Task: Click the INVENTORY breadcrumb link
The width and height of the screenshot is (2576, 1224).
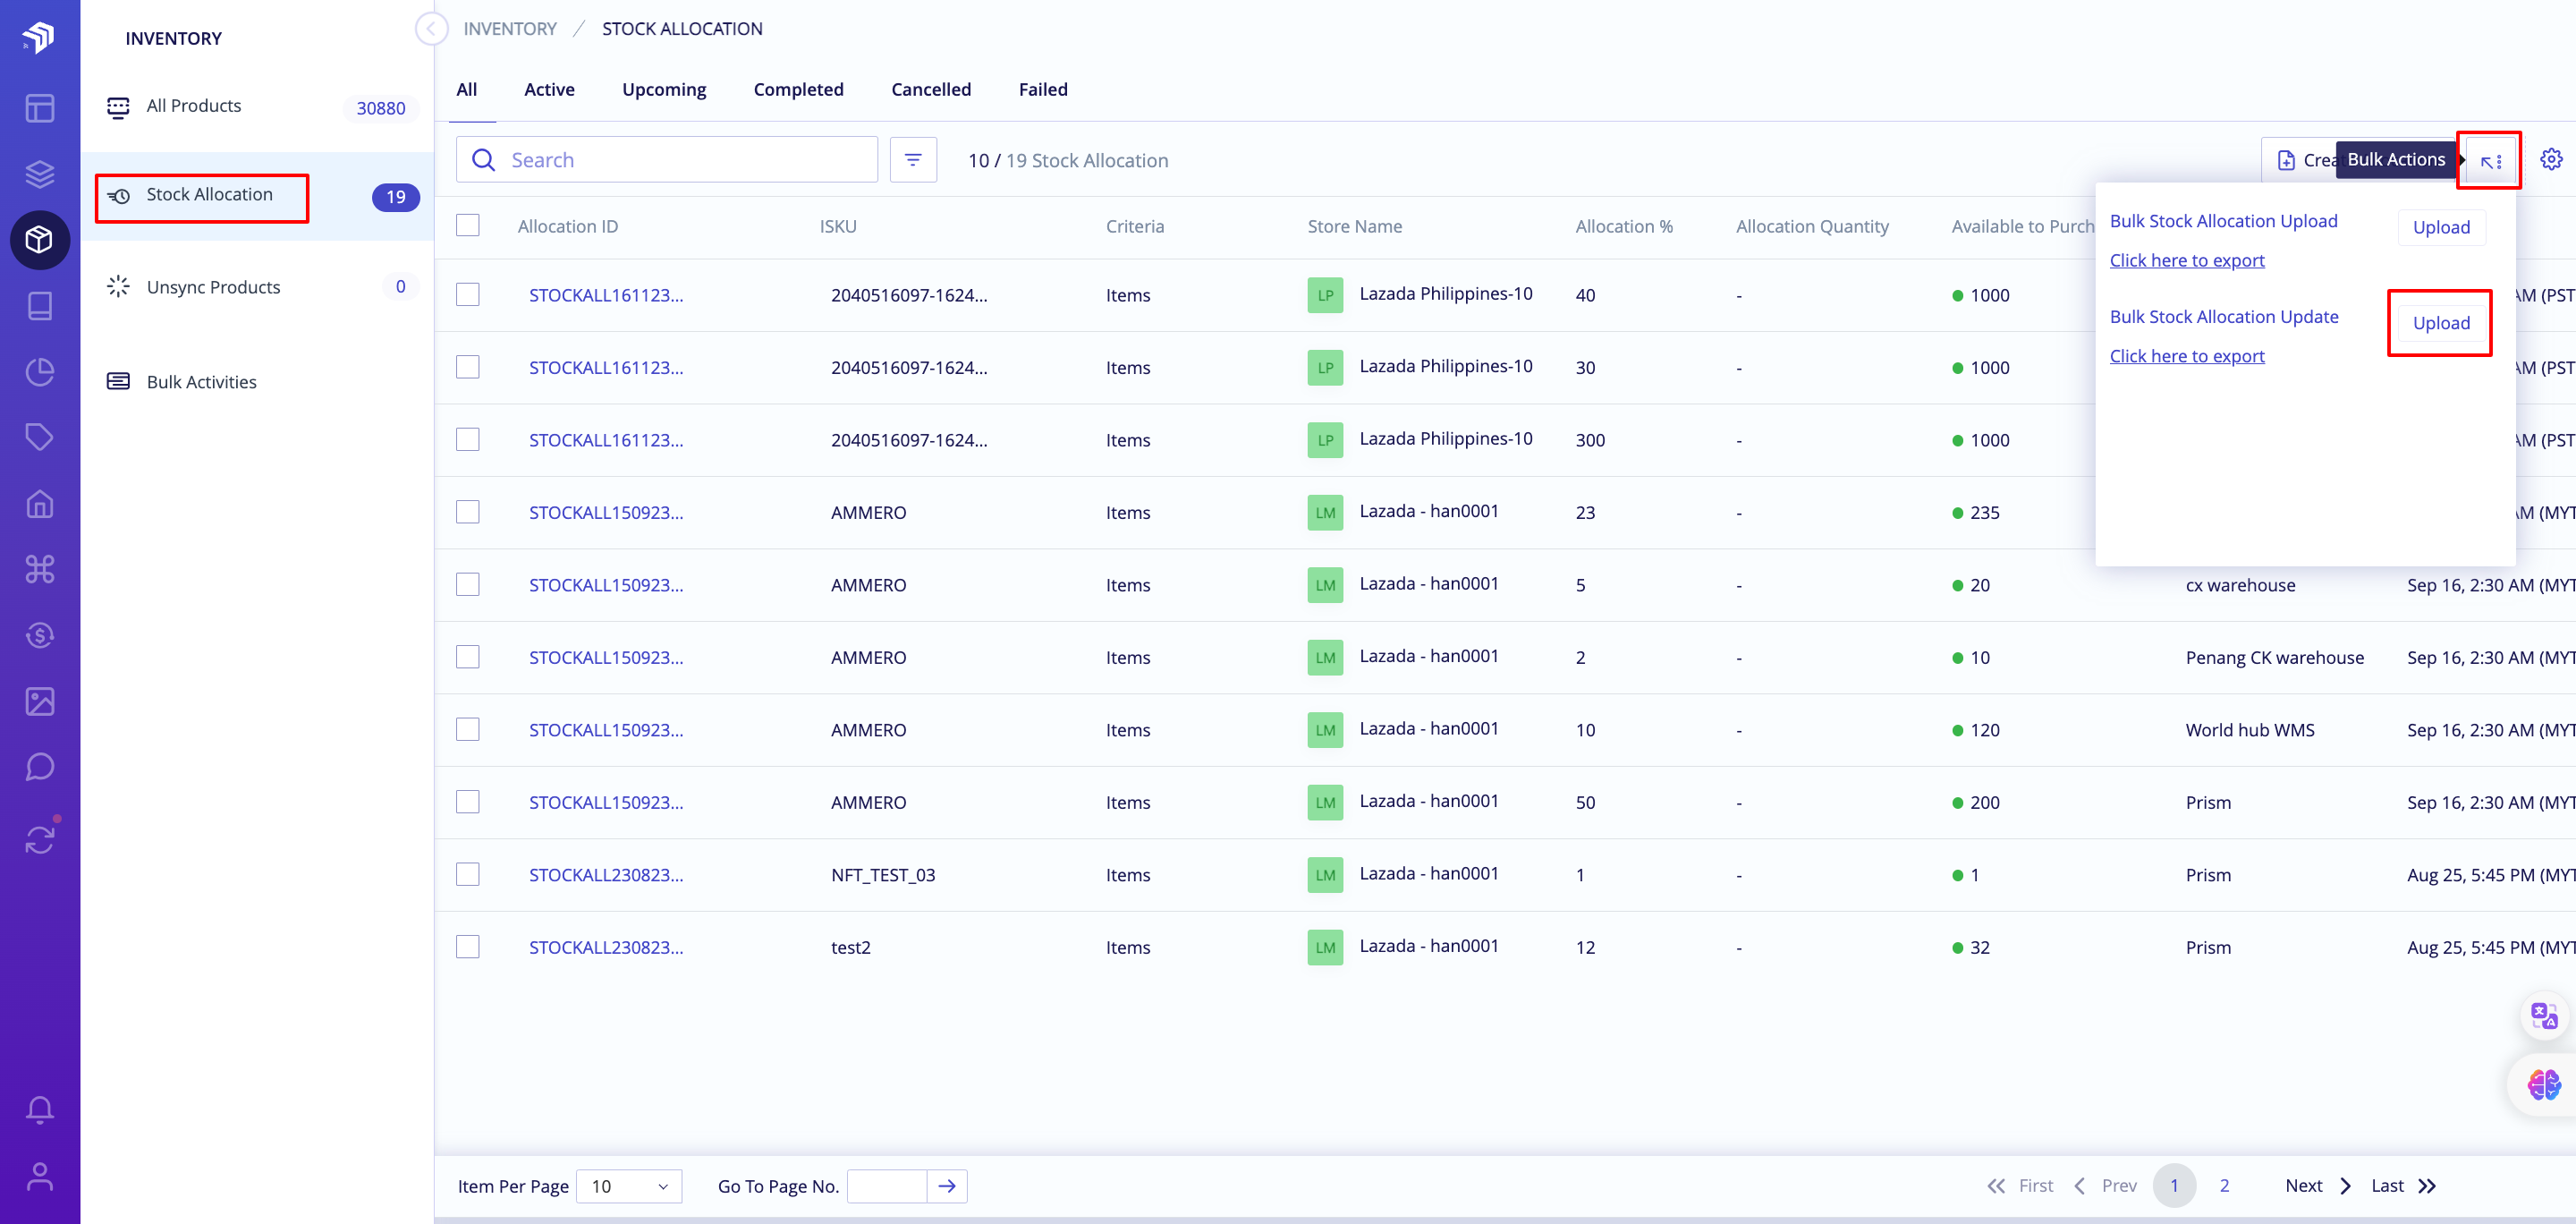Action: pos(510,29)
